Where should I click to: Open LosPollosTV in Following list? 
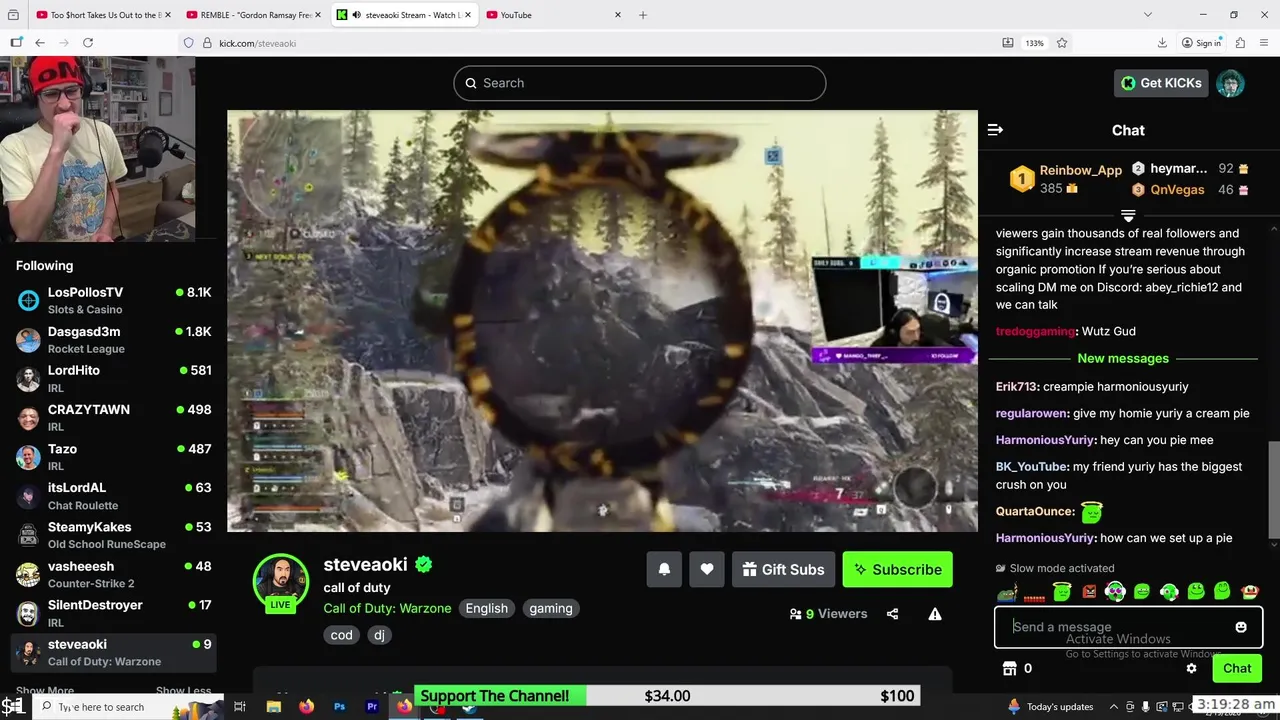point(114,300)
